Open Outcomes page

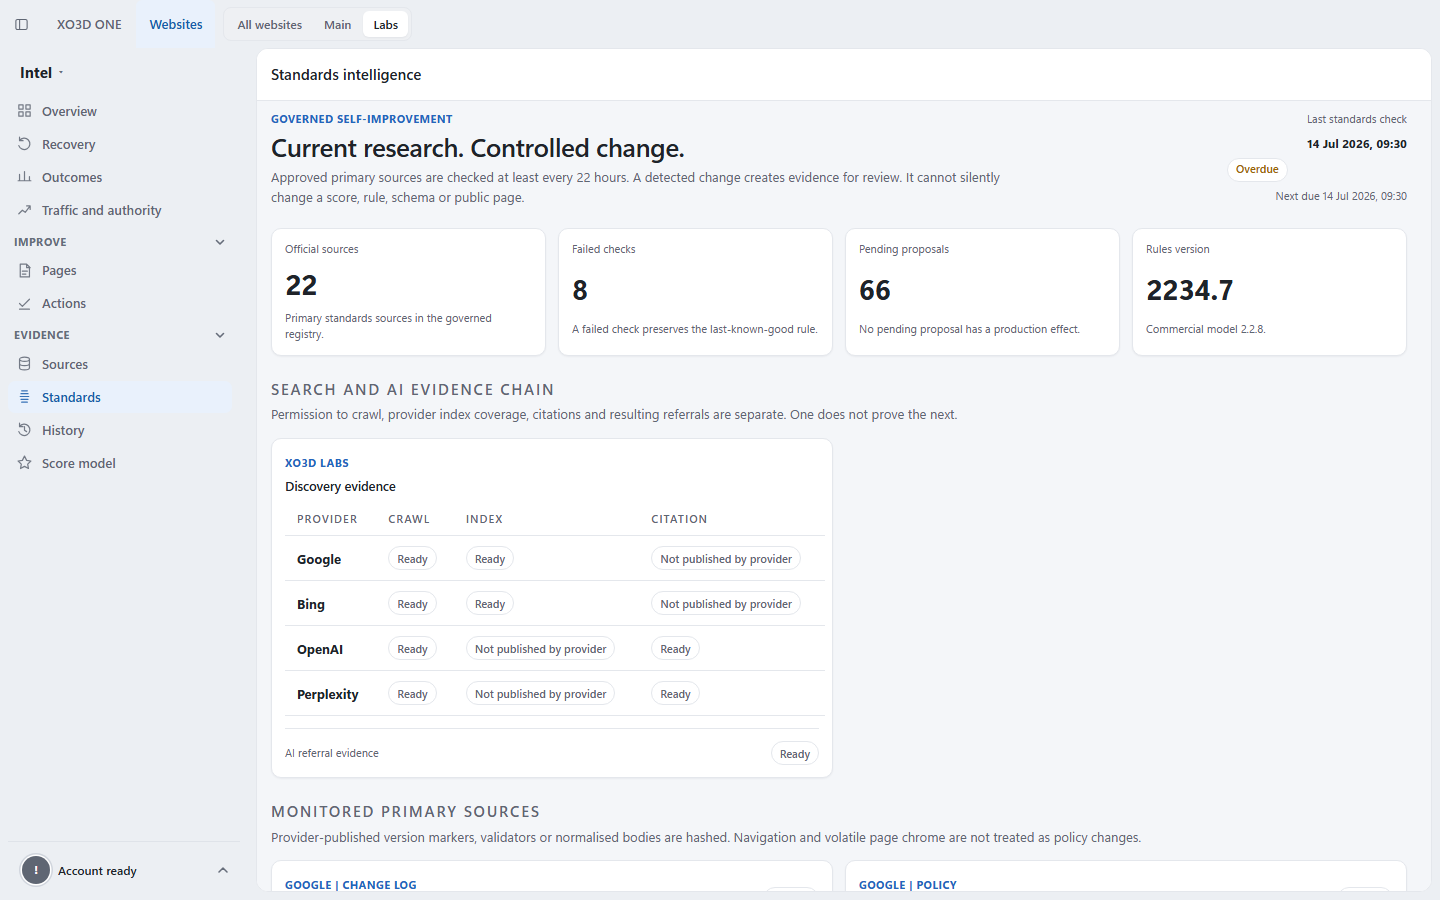tap(120, 177)
